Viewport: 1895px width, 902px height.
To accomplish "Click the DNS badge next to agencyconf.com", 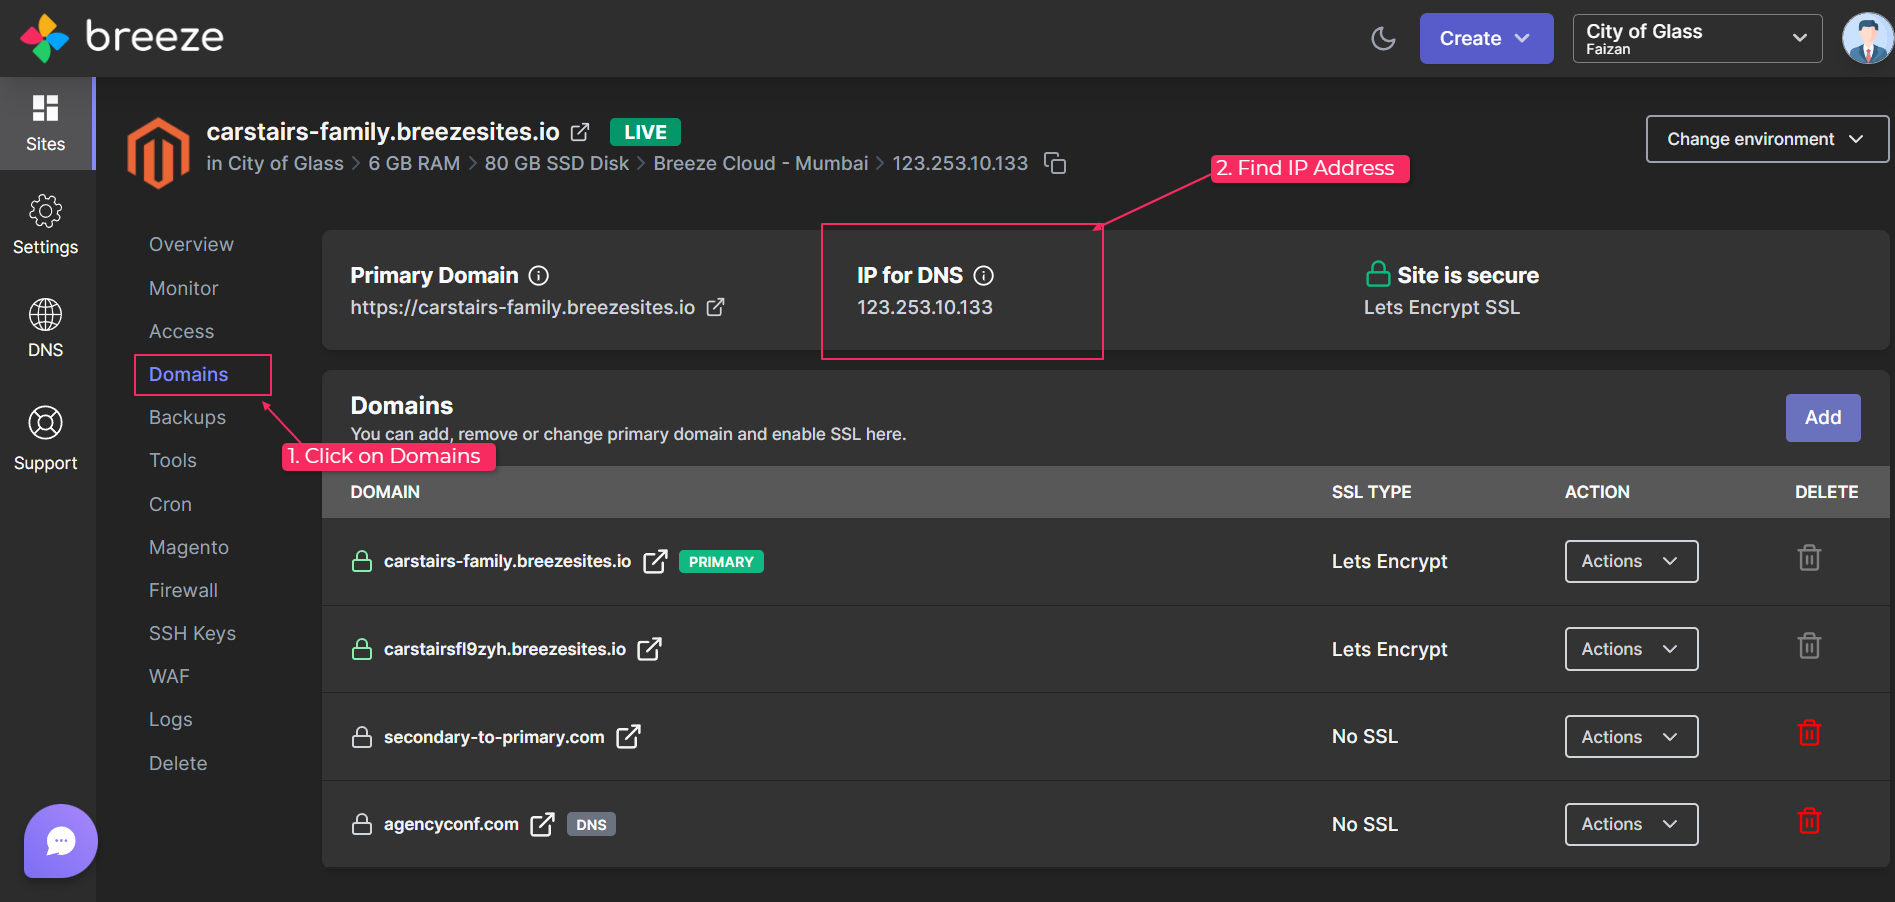I will (591, 824).
